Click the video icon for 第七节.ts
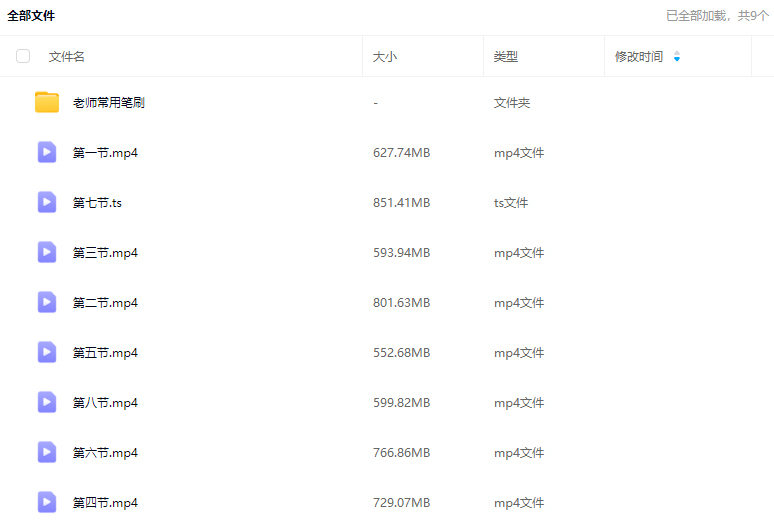Viewport: 774px width, 530px height. tap(47, 202)
